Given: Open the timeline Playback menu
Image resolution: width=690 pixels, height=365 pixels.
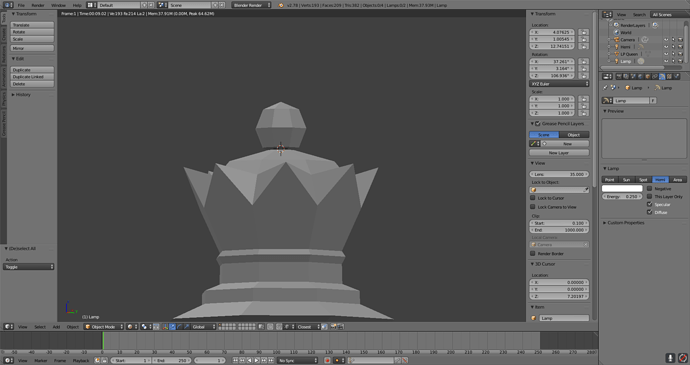Looking at the screenshot, I should point(81,360).
